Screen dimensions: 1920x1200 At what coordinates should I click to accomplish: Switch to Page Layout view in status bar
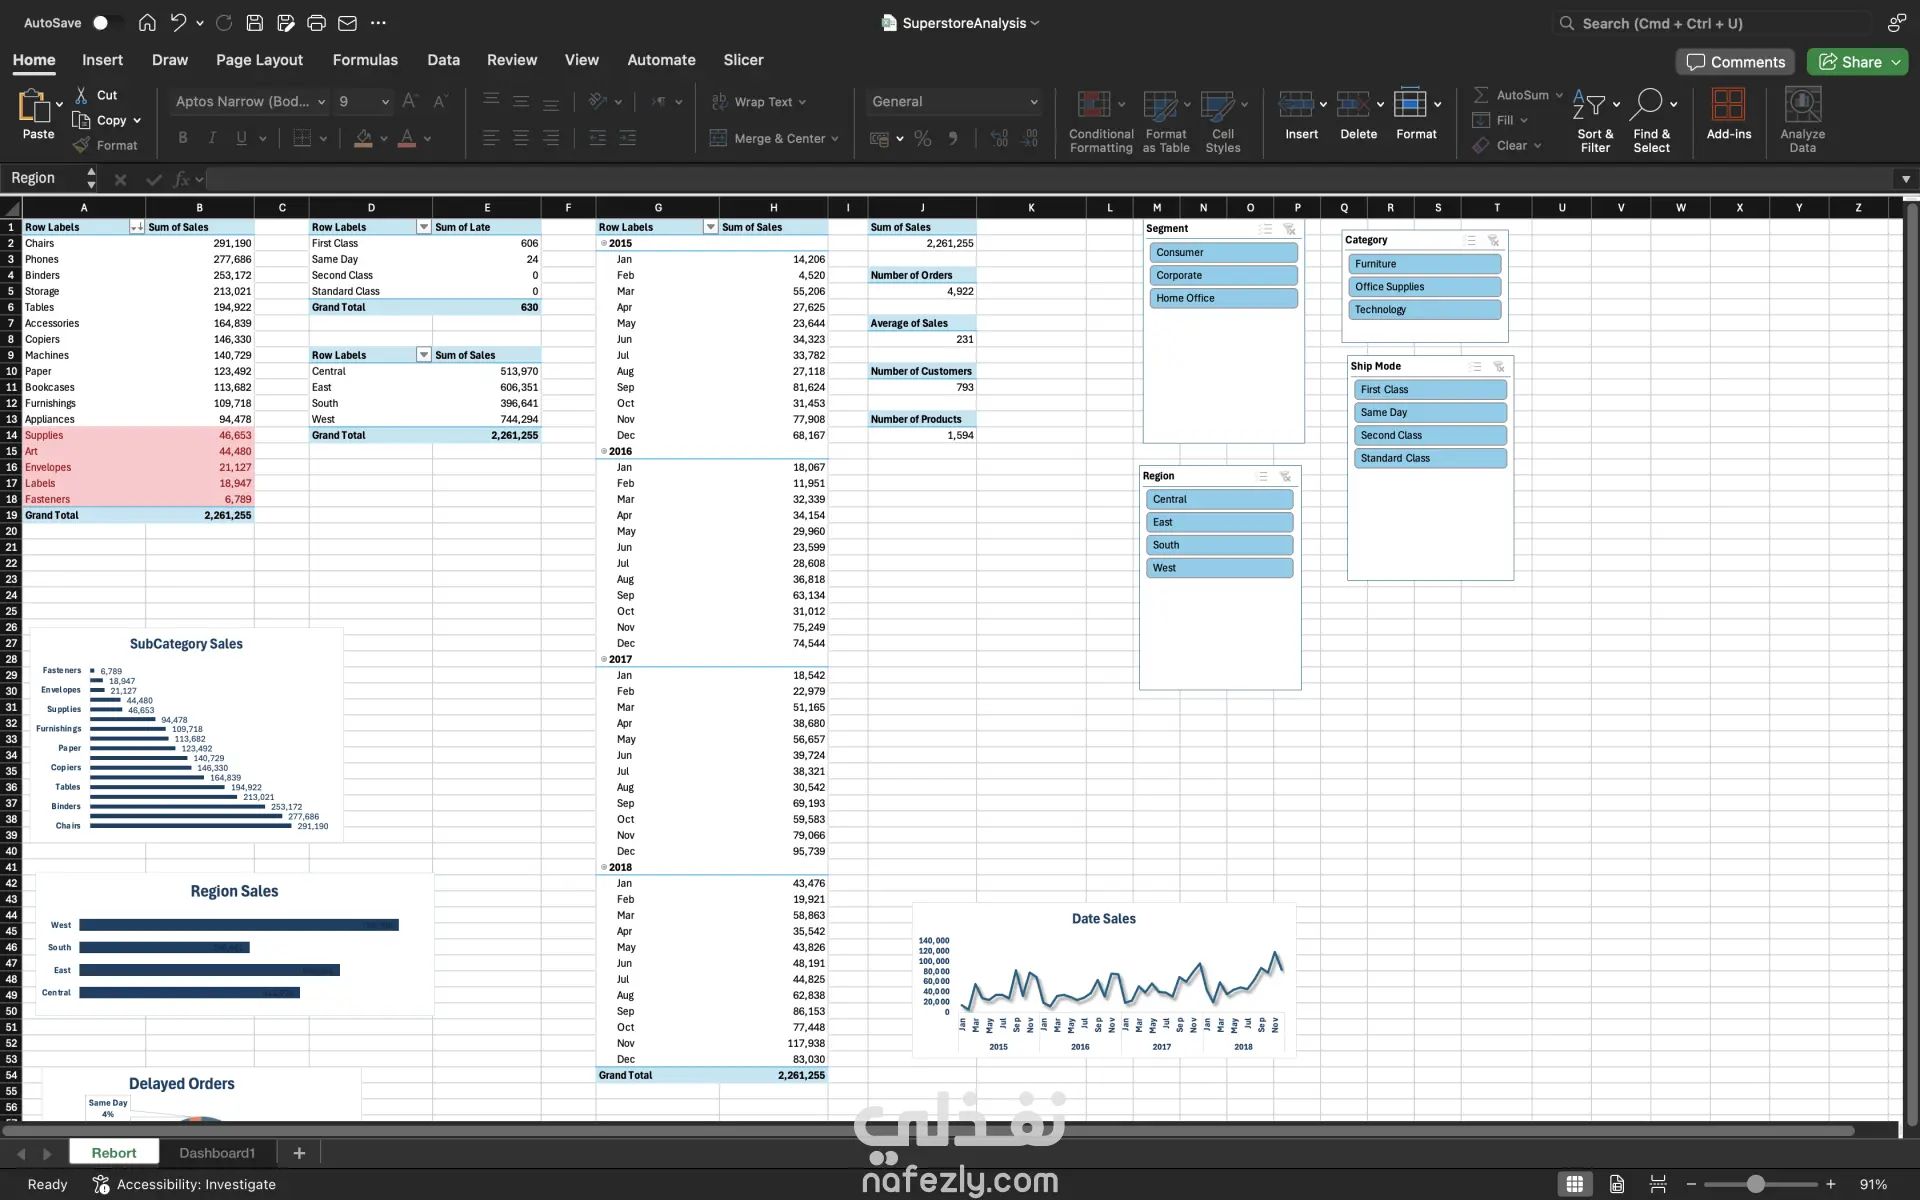point(1616,1184)
